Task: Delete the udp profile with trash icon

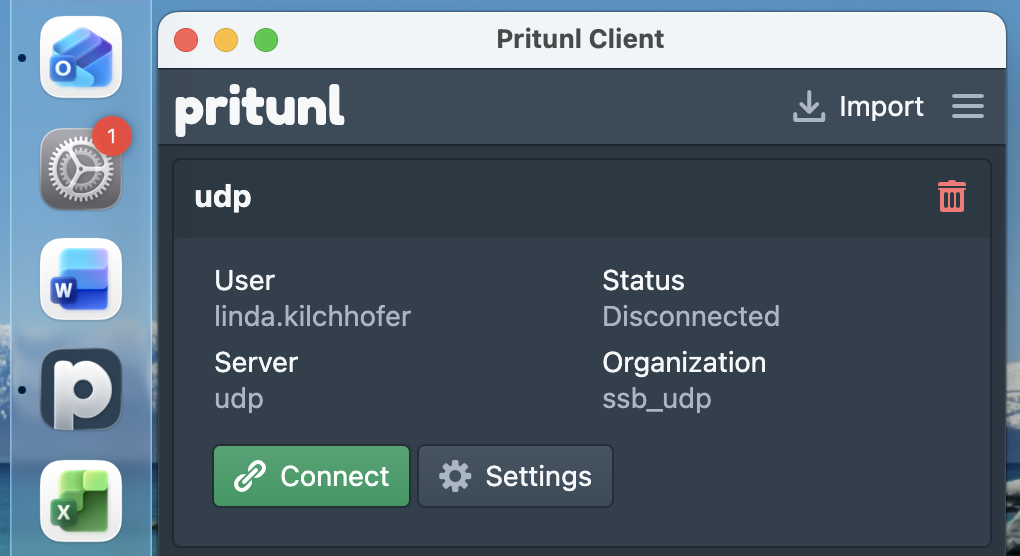Action: [x=951, y=196]
